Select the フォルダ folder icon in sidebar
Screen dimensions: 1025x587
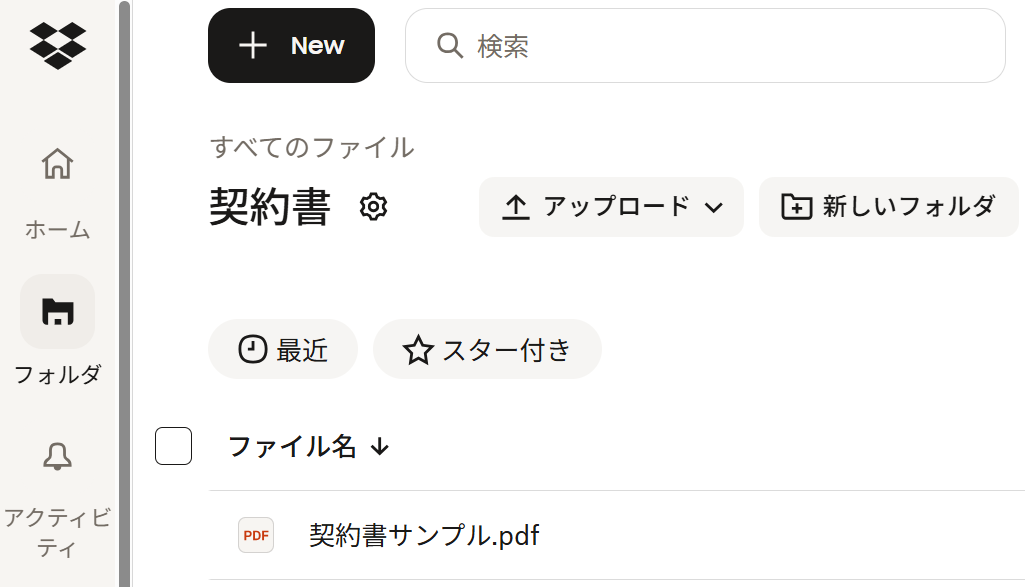tap(57, 311)
